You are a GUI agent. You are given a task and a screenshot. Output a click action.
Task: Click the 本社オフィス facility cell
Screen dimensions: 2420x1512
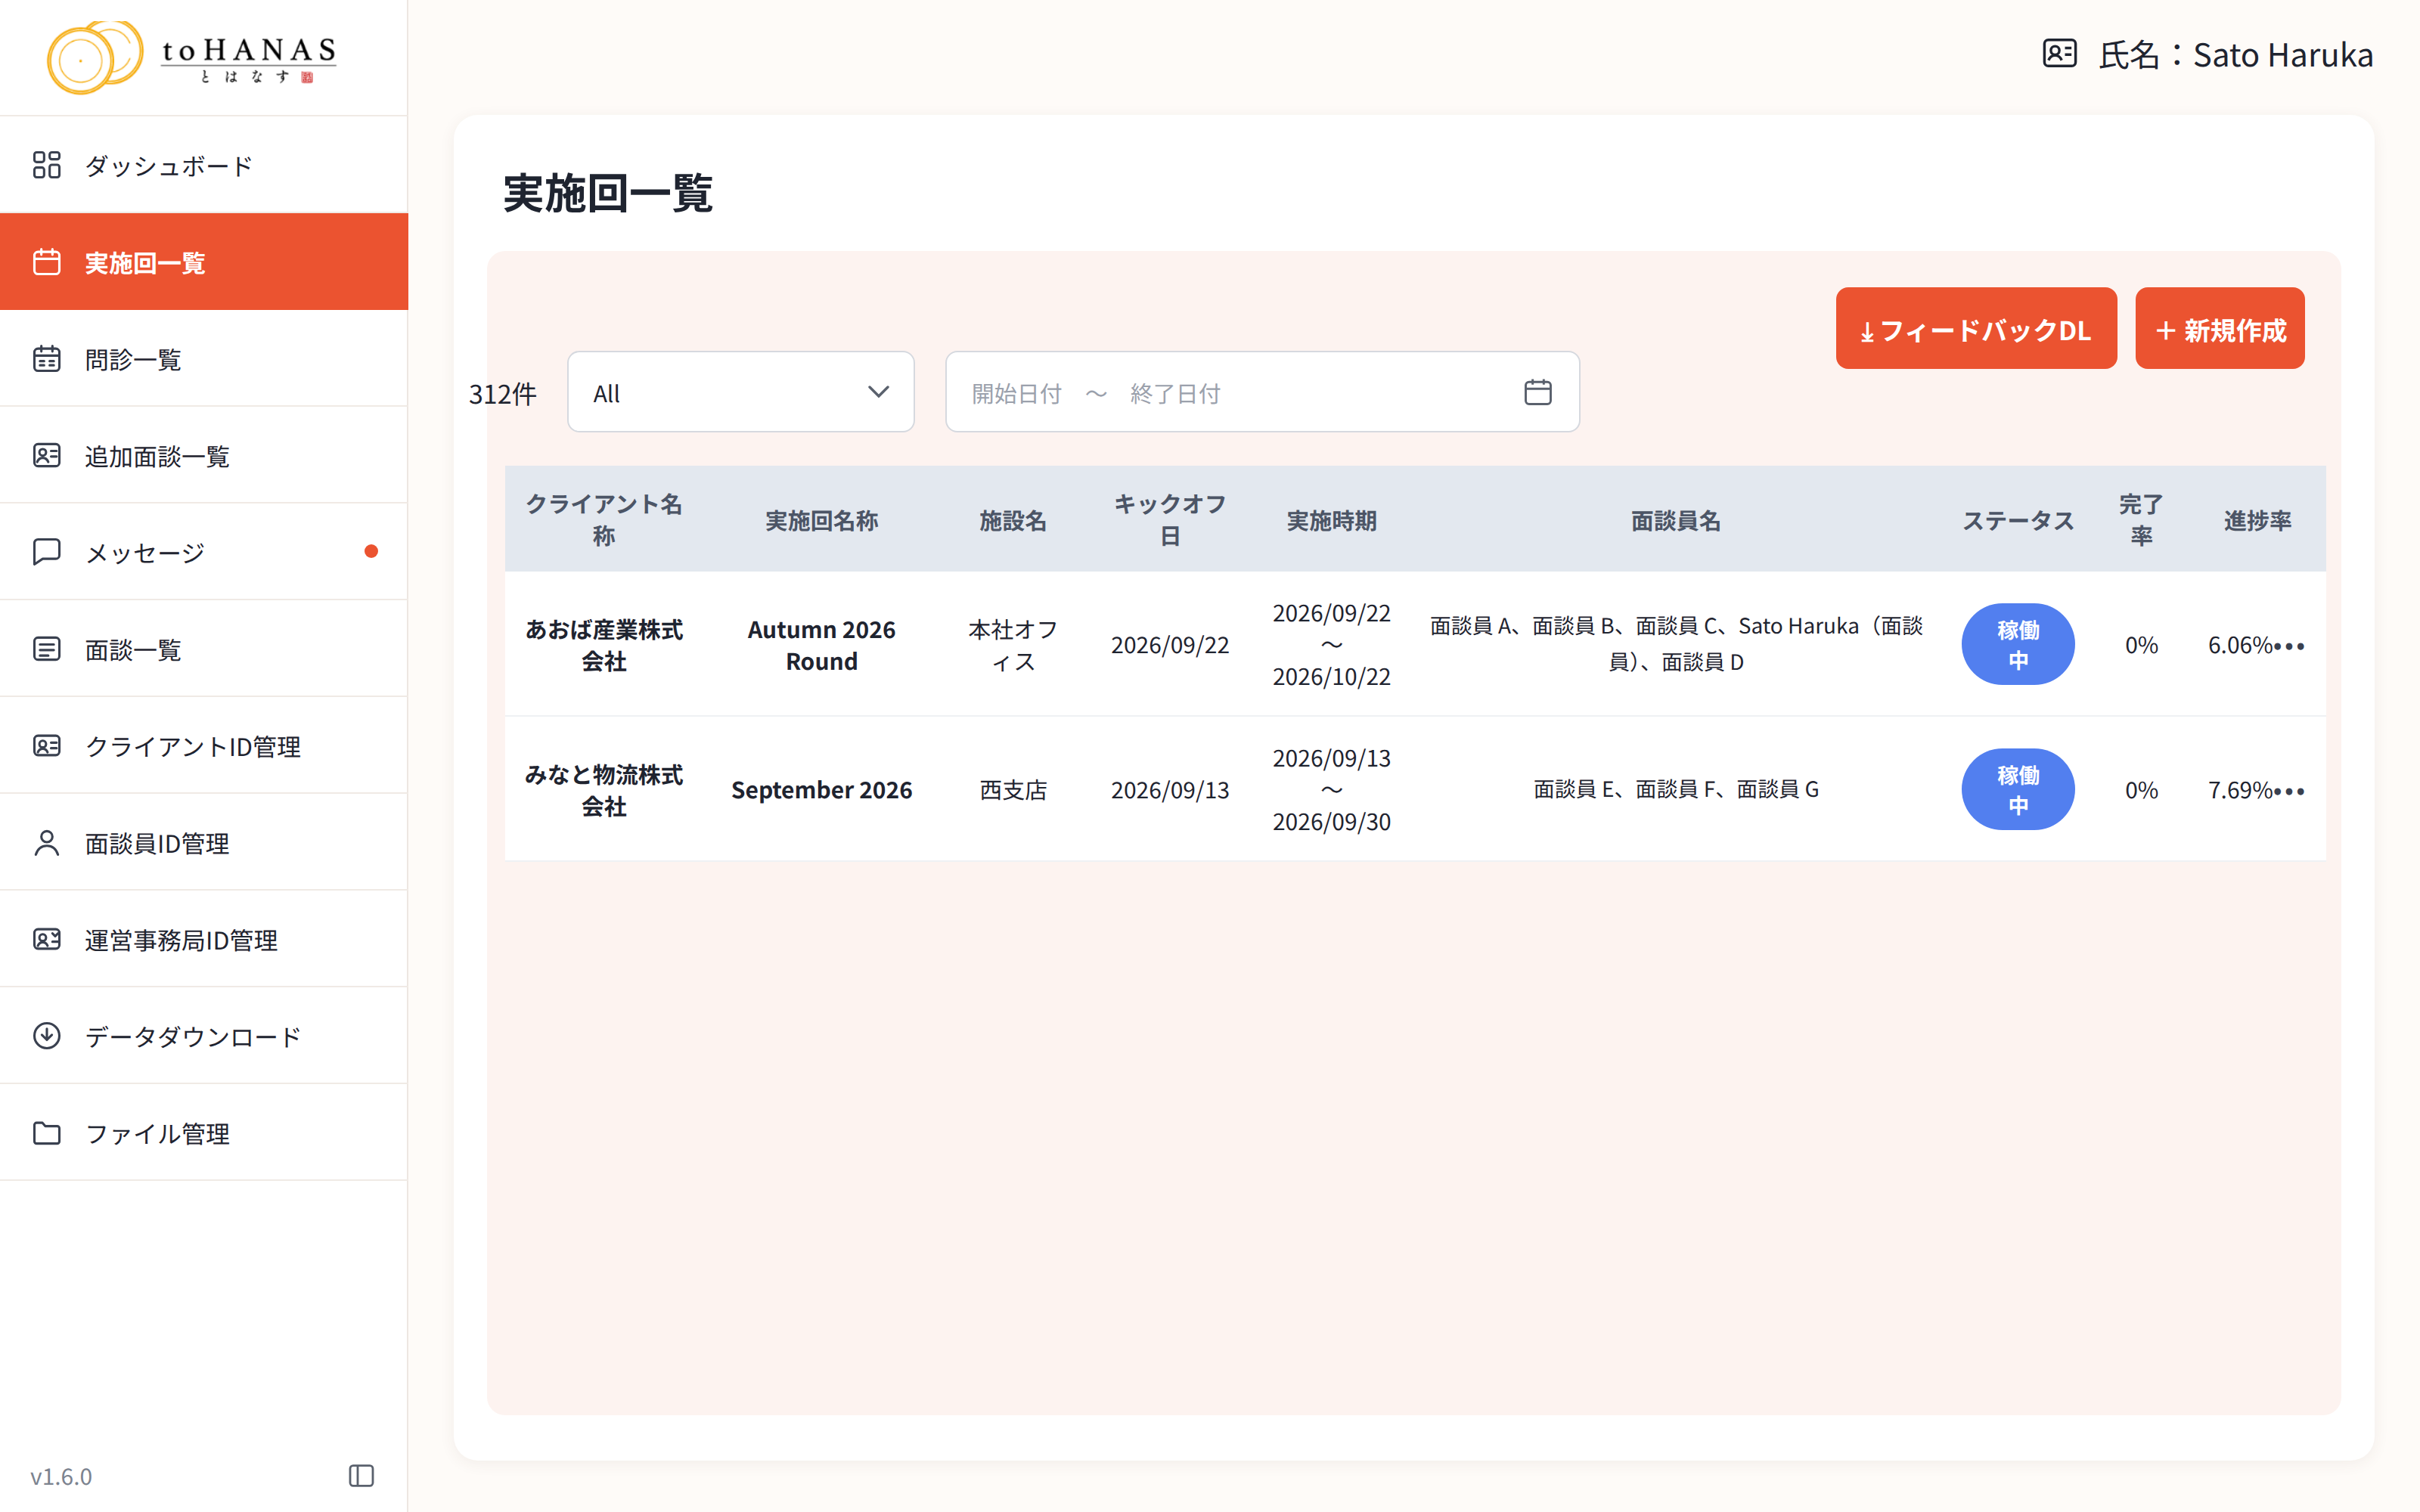(1013, 645)
